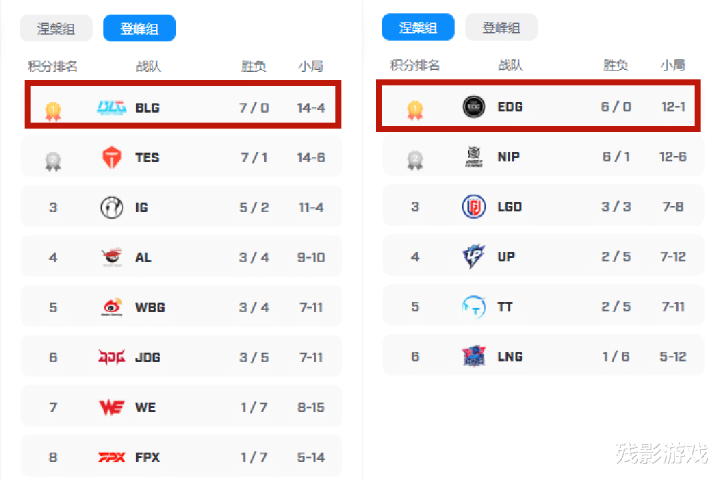
Task: Click NIP's silver second-place medal
Action: (x=415, y=160)
